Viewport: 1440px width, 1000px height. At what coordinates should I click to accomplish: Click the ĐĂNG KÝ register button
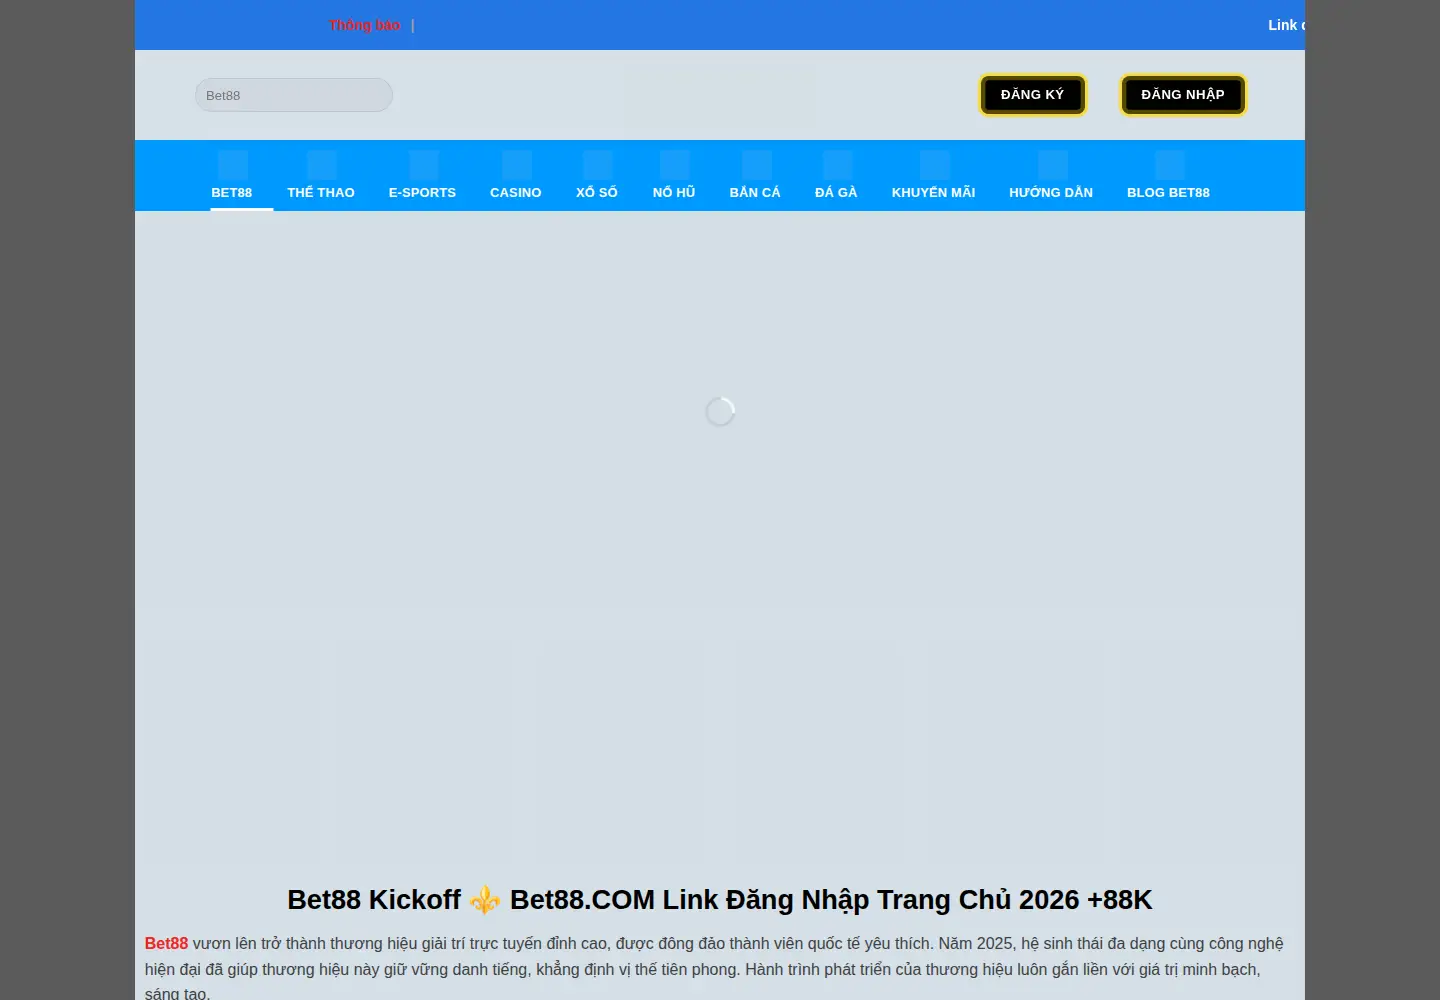(1032, 95)
